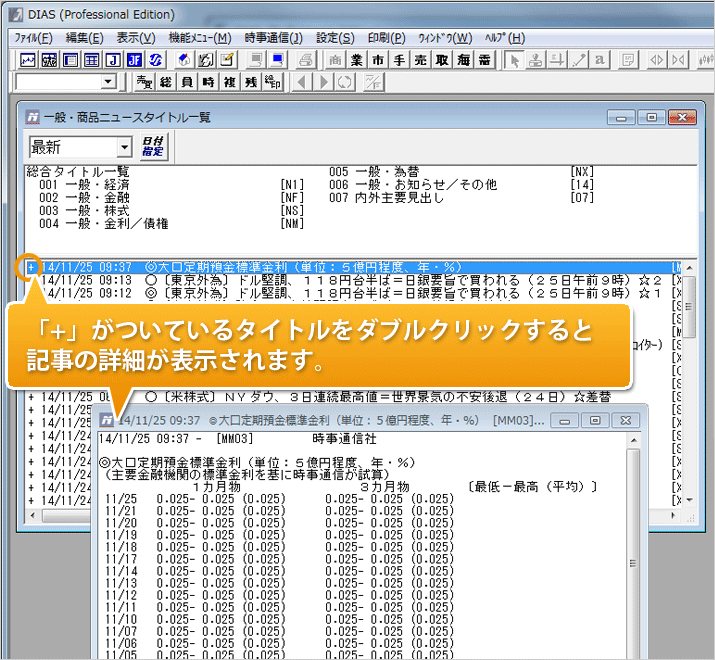The width and height of the screenshot is (715, 660).
Task: Click the JF toolbar icon
Action: tap(132, 60)
